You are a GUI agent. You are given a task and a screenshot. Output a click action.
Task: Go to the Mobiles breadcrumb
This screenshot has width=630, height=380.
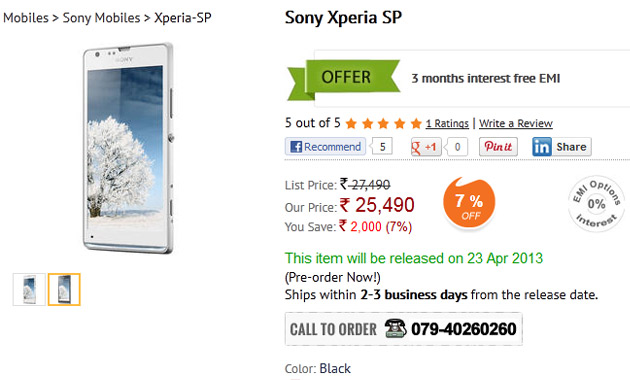pos(26,18)
